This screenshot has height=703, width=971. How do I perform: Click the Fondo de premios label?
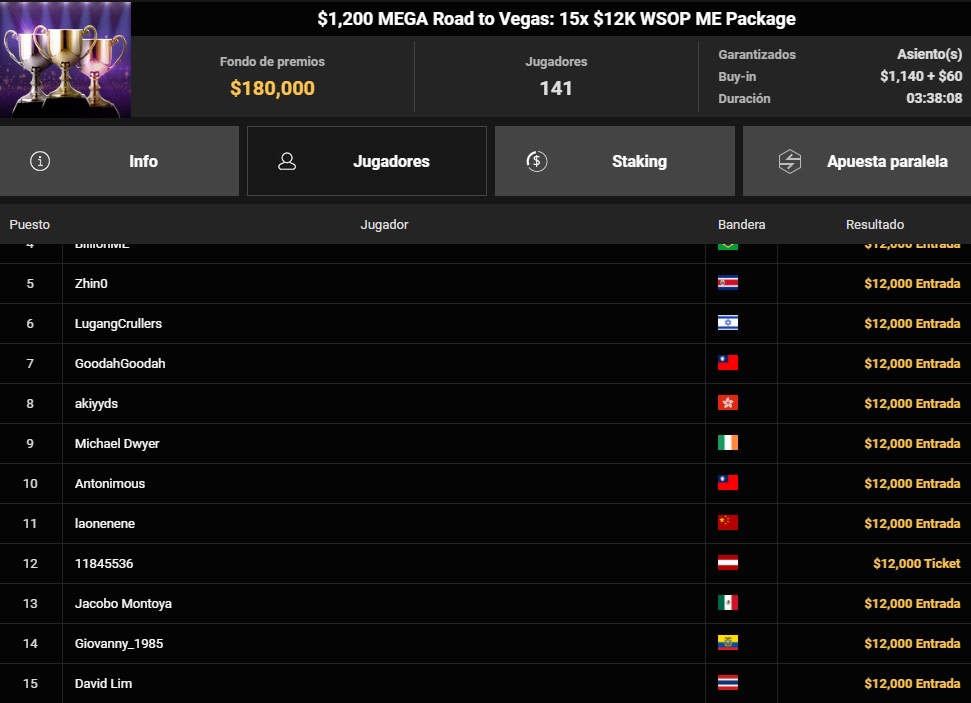coord(272,61)
